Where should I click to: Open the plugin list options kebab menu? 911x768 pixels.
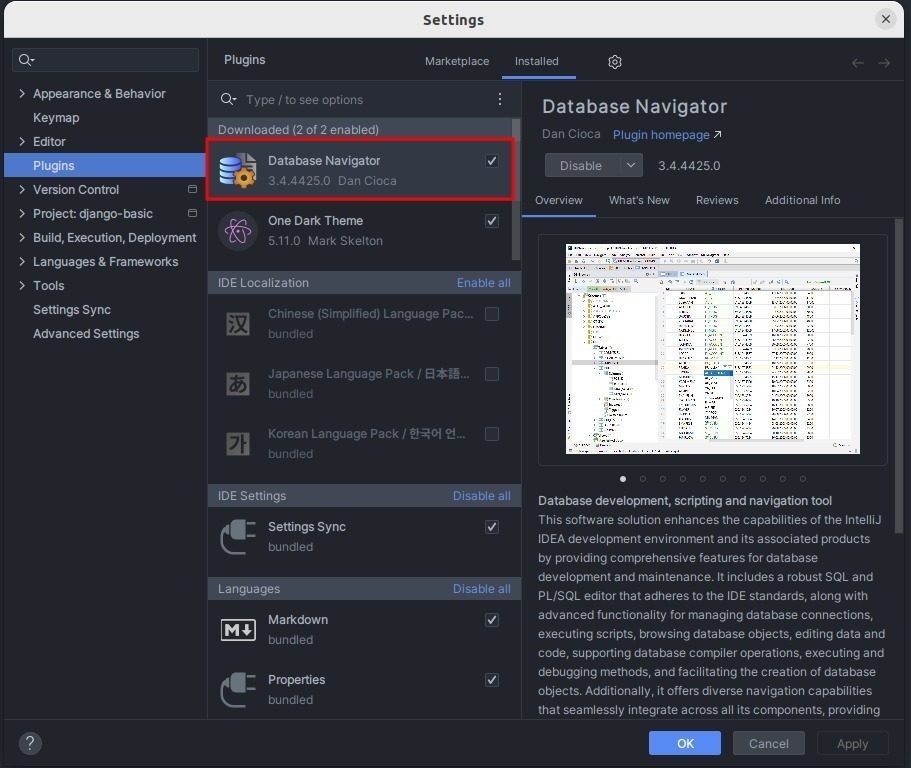click(500, 99)
